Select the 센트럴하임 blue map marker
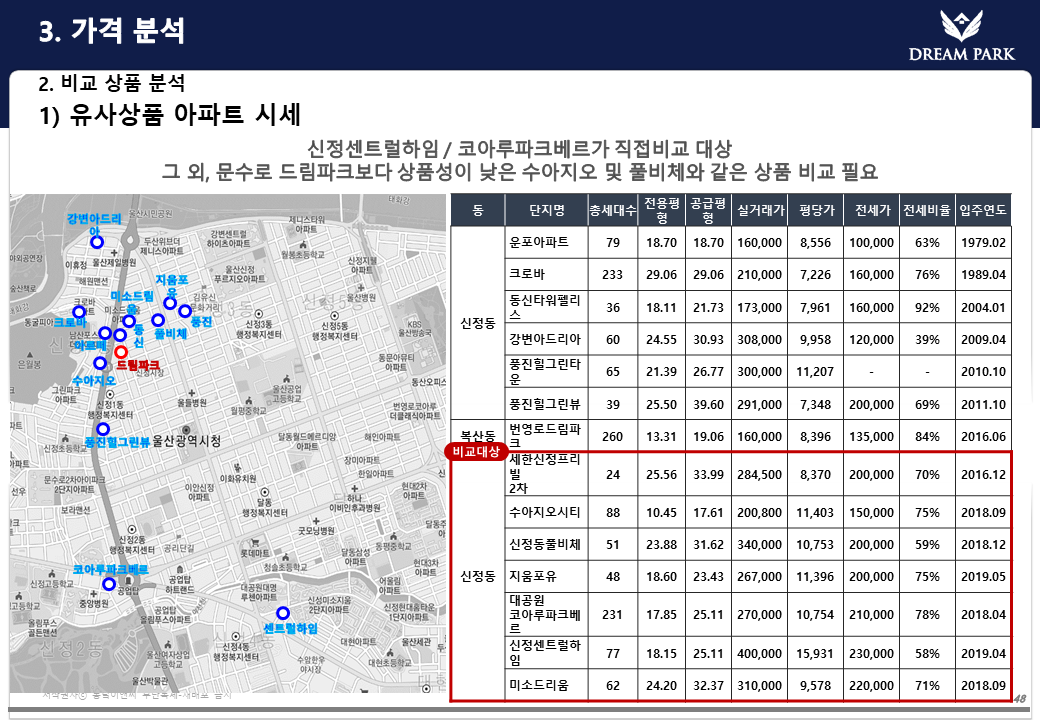The image size is (1040, 720). 283,613
